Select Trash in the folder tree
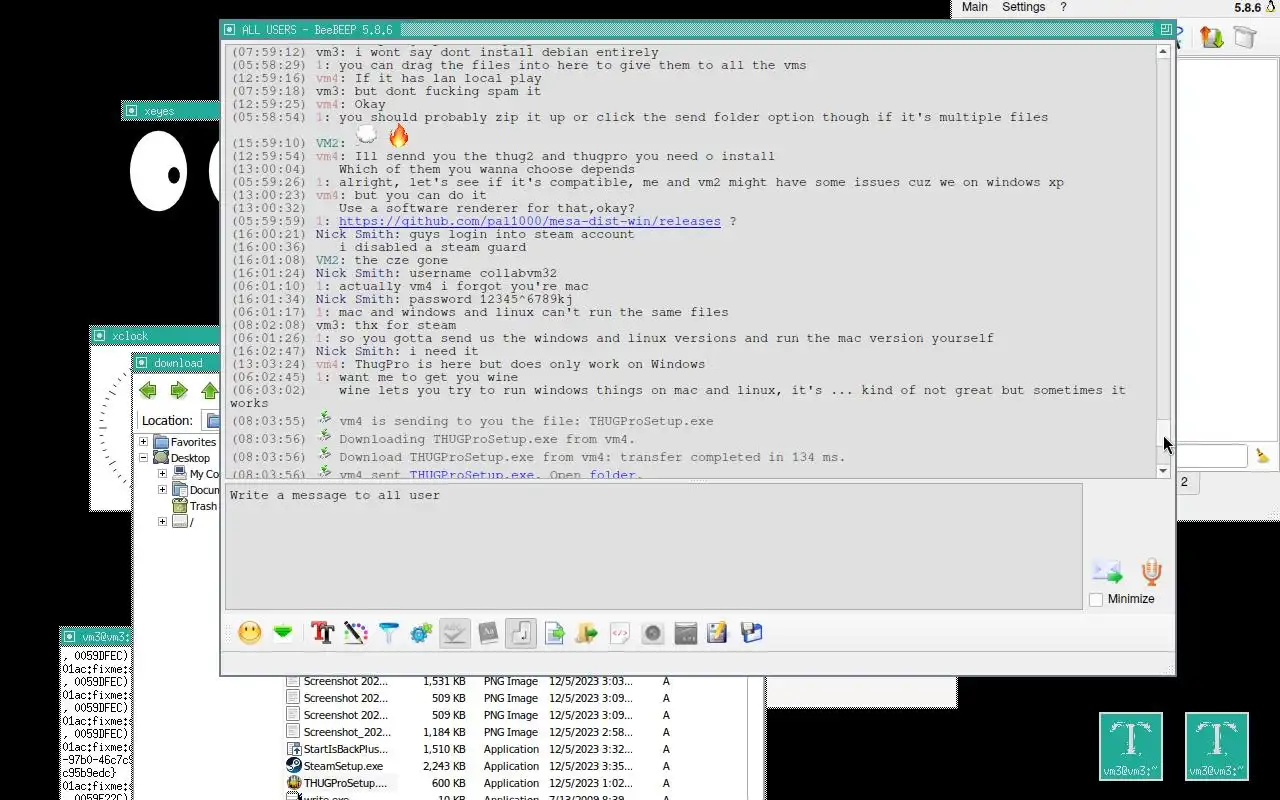 pos(203,506)
